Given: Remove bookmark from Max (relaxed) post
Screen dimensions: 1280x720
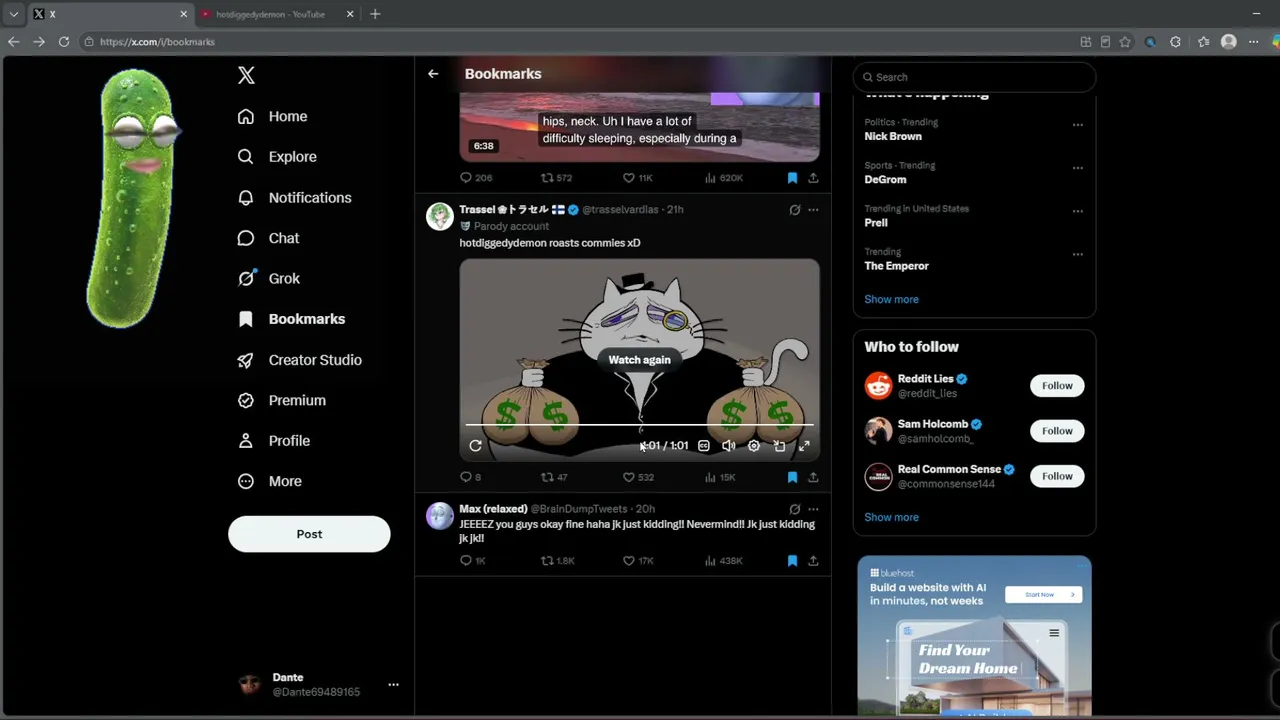Looking at the screenshot, I should click(792, 561).
